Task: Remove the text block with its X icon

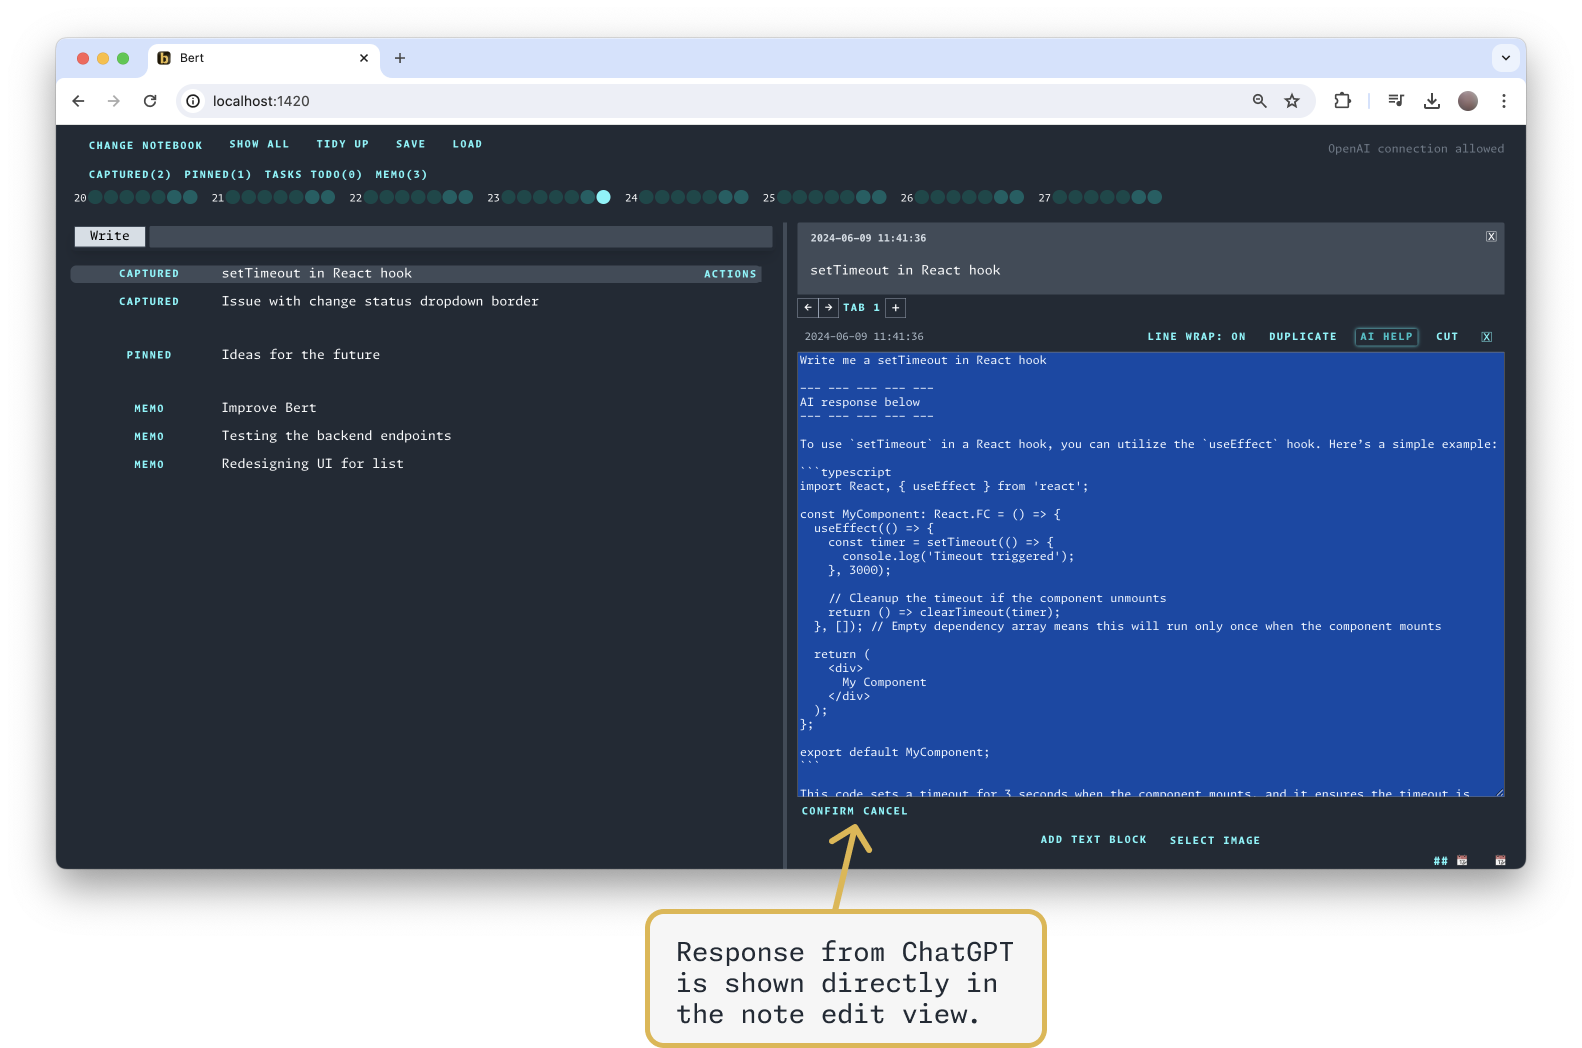Action: click(x=1487, y=337)
